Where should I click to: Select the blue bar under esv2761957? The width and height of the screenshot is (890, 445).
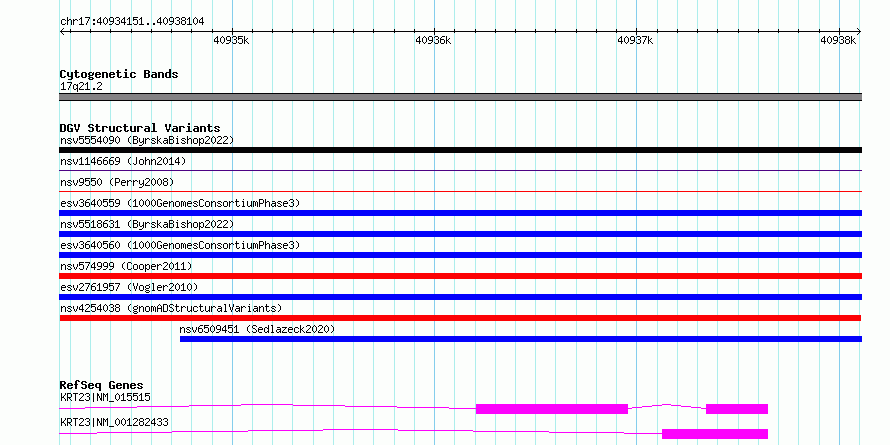pyautogui.click(x=460, y=297)
